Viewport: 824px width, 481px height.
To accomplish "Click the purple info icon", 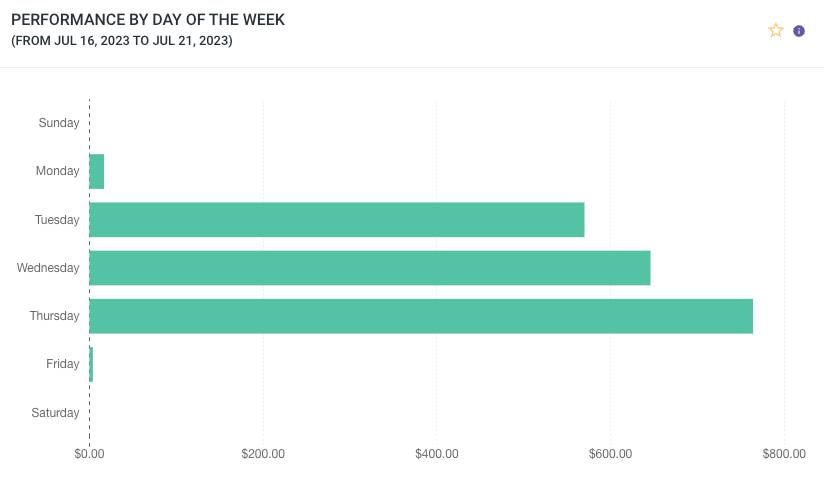I will coord(799,31).
